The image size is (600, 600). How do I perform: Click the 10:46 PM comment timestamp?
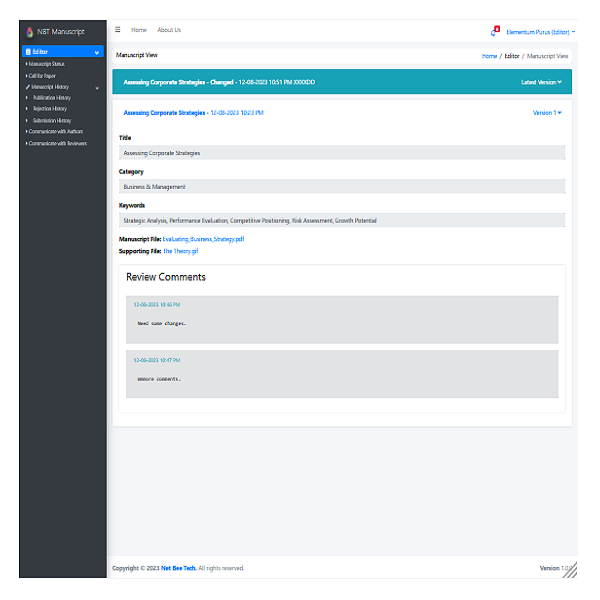(157, 305)
